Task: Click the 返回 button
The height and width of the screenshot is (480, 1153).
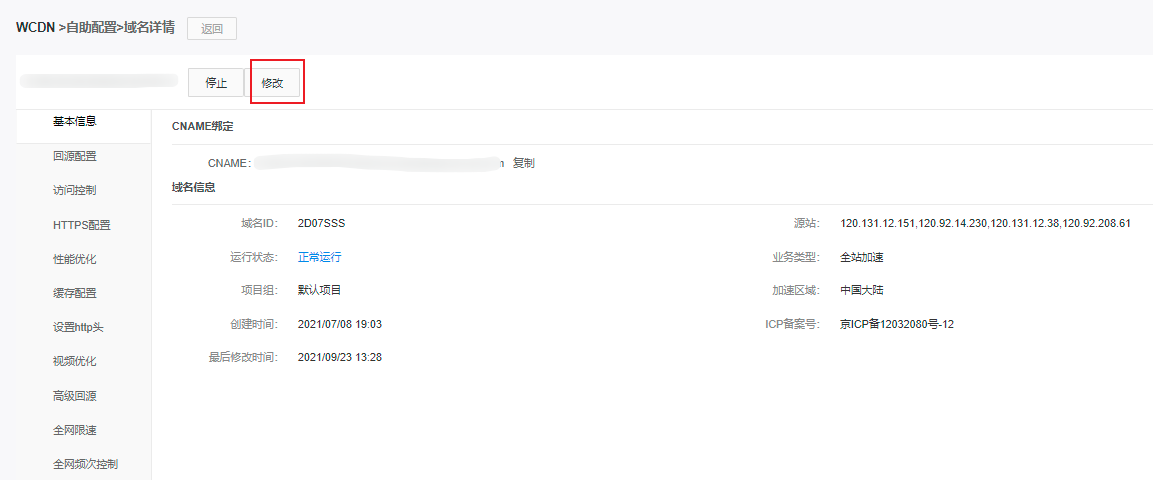Action: coord(212,28)
